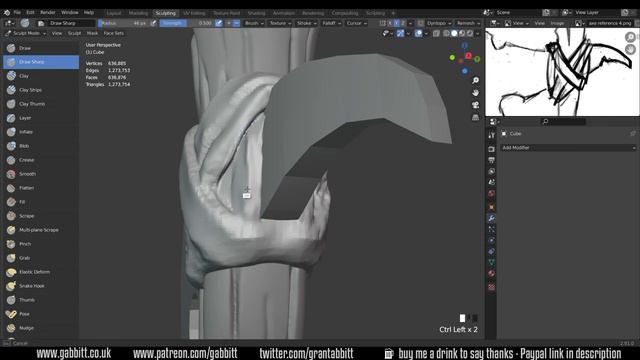Open the Falloff dropdown
Viewport: 640px width, 360px height.
pyautogui.click(x=331, y=23)
